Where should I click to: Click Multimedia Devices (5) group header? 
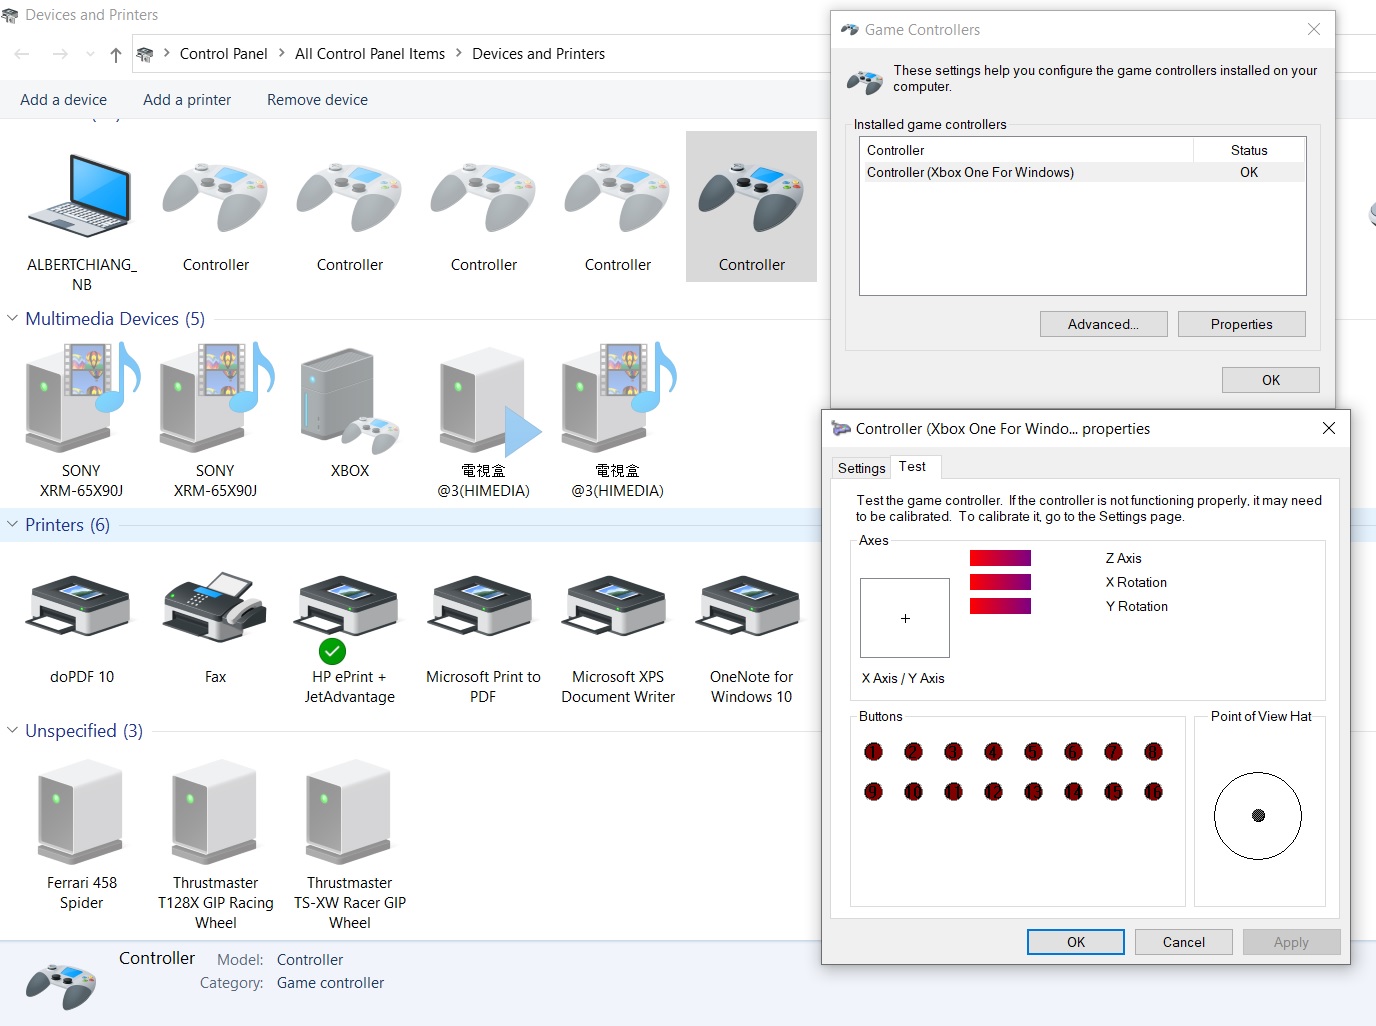pyautogui.click(x=115, y=318)
